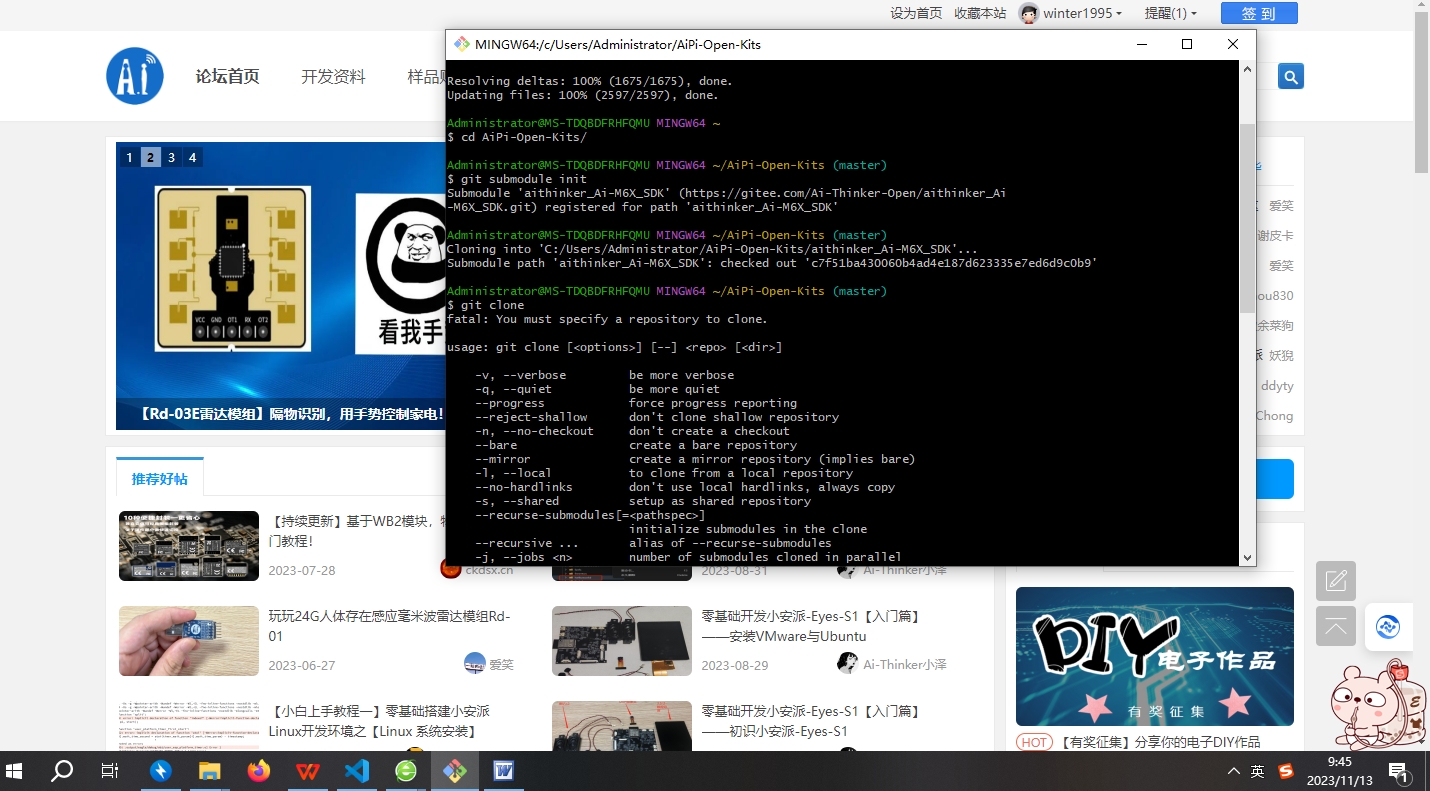Click the DIY电子作品 banner image

pos(1155,656)
